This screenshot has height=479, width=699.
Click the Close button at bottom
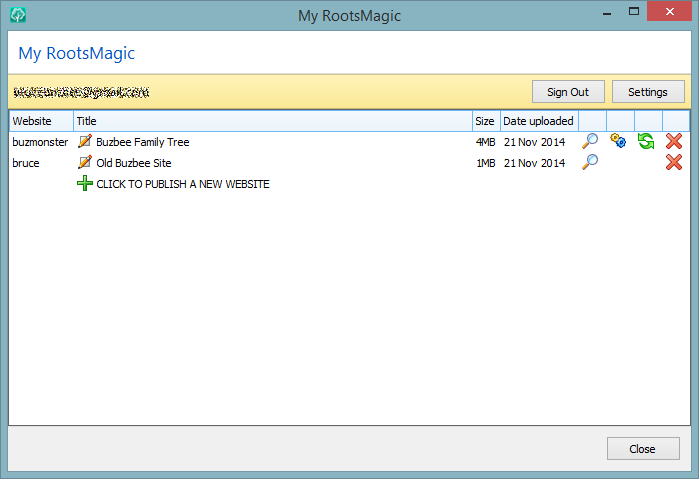643,449
